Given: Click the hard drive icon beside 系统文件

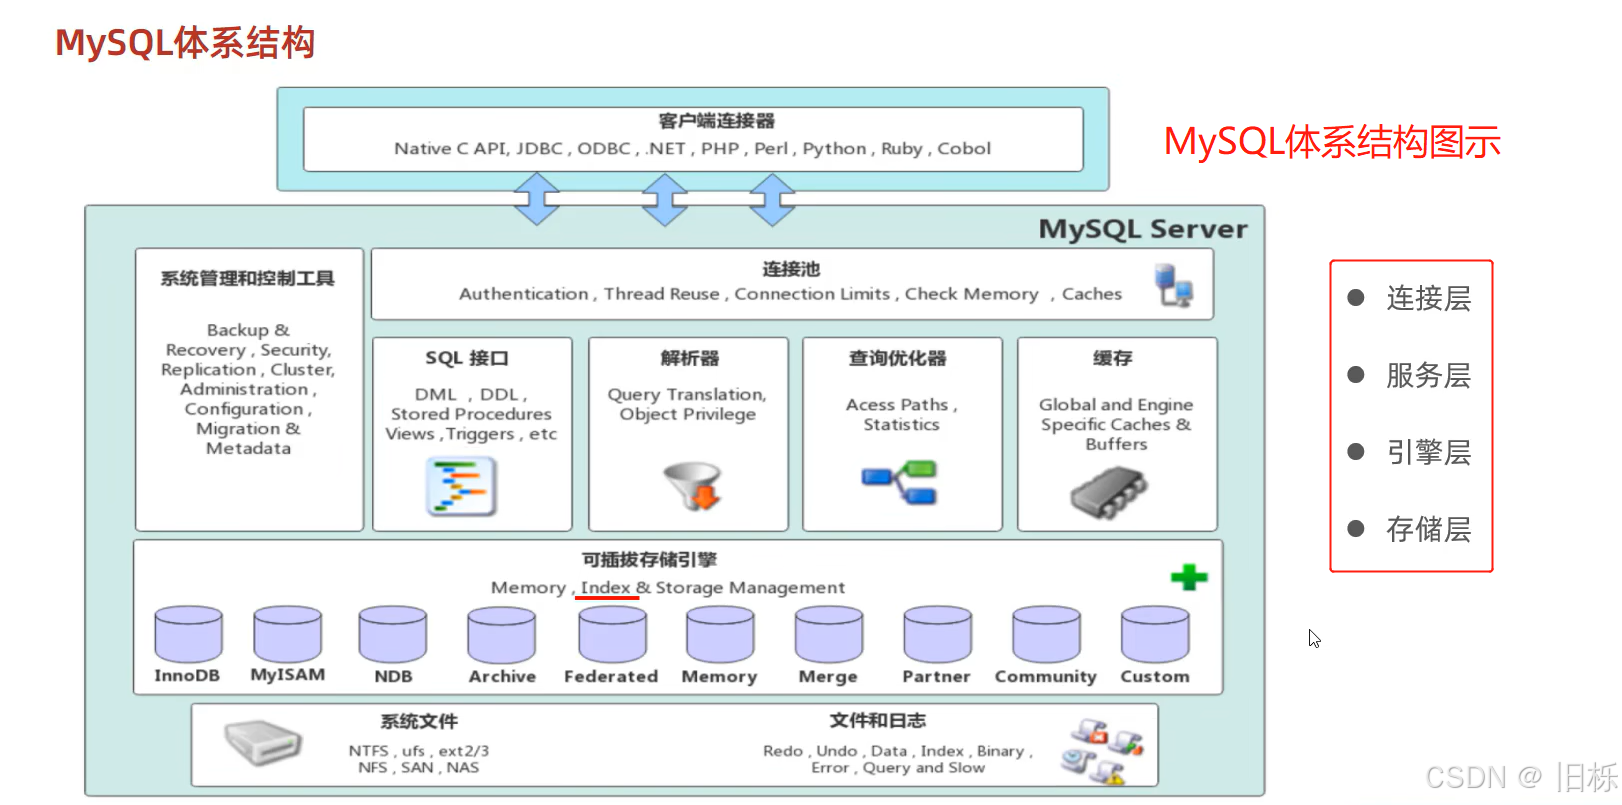Looking at the screenshot, I should click(x=263, y=742).
